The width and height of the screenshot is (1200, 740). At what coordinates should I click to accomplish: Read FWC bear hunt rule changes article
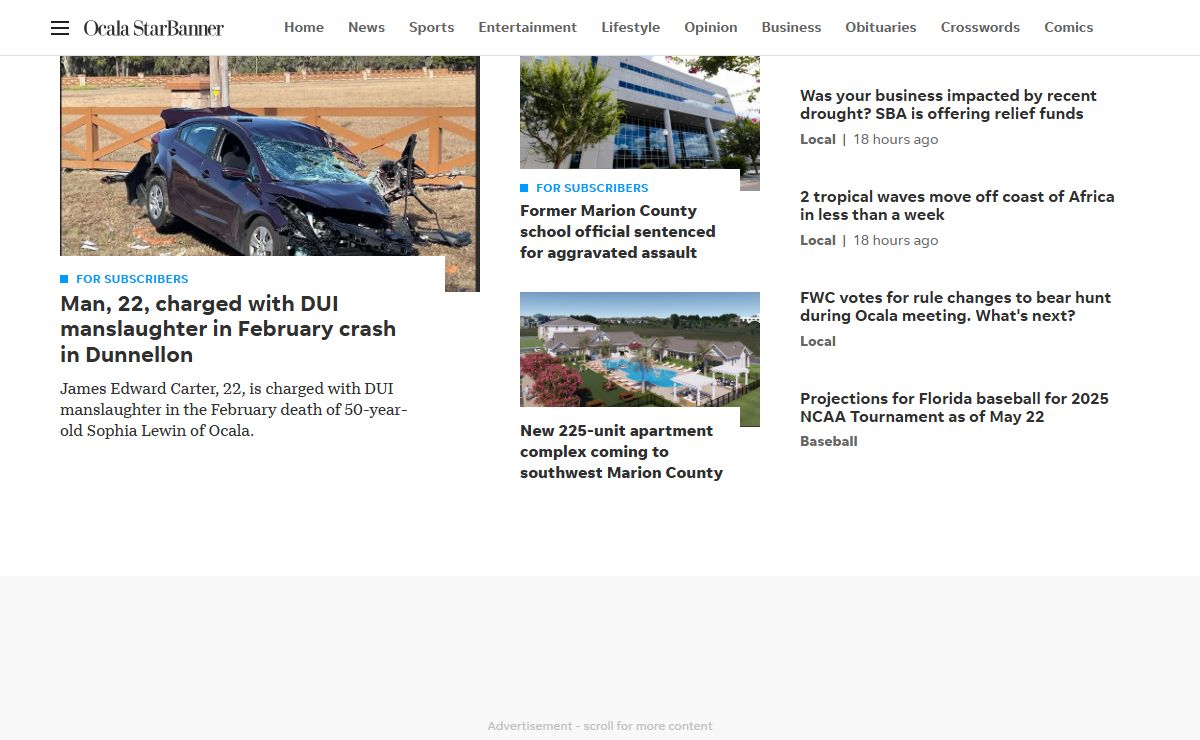(955, 307)
